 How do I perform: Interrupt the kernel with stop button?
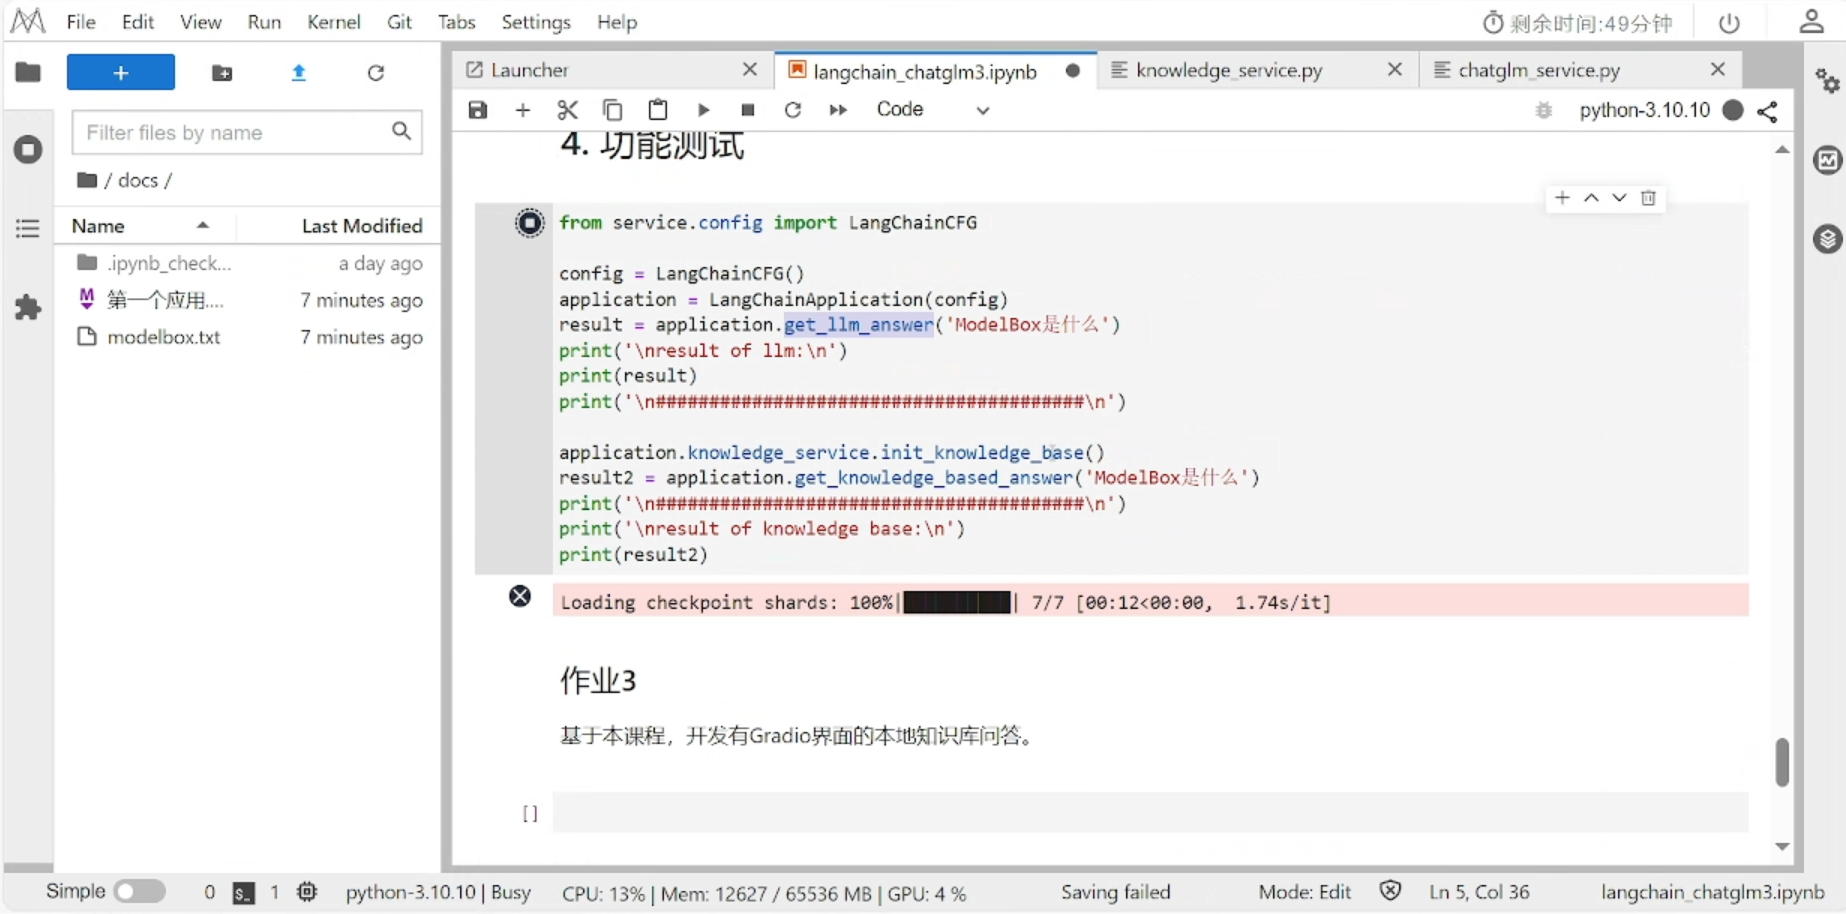[747, 110]
